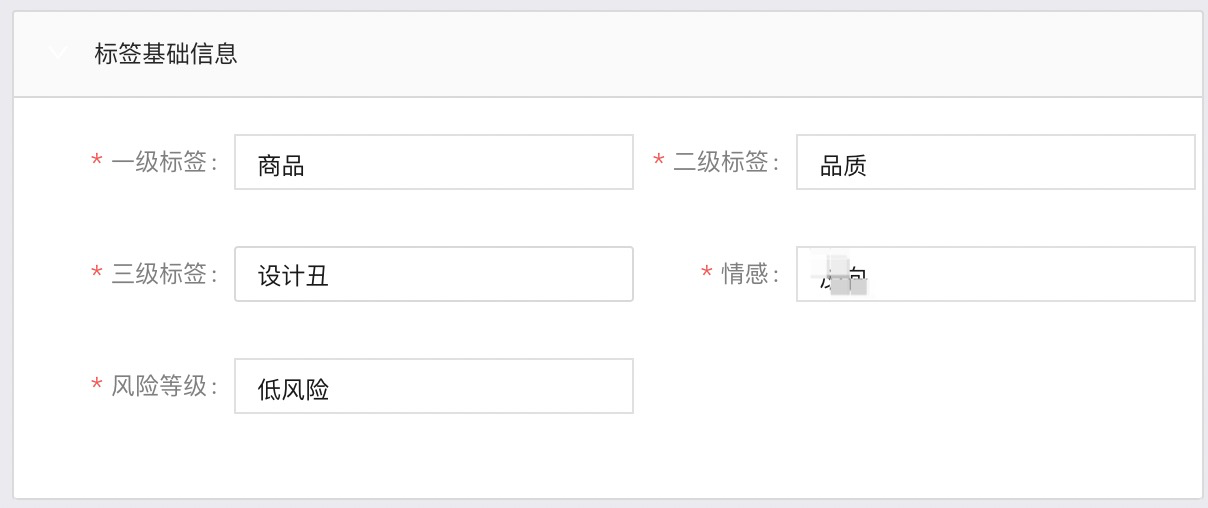Click the required asterisk beside 一级标签
Image resolution: width=1208 pixels, height=508 pixels.
(97, 162)
